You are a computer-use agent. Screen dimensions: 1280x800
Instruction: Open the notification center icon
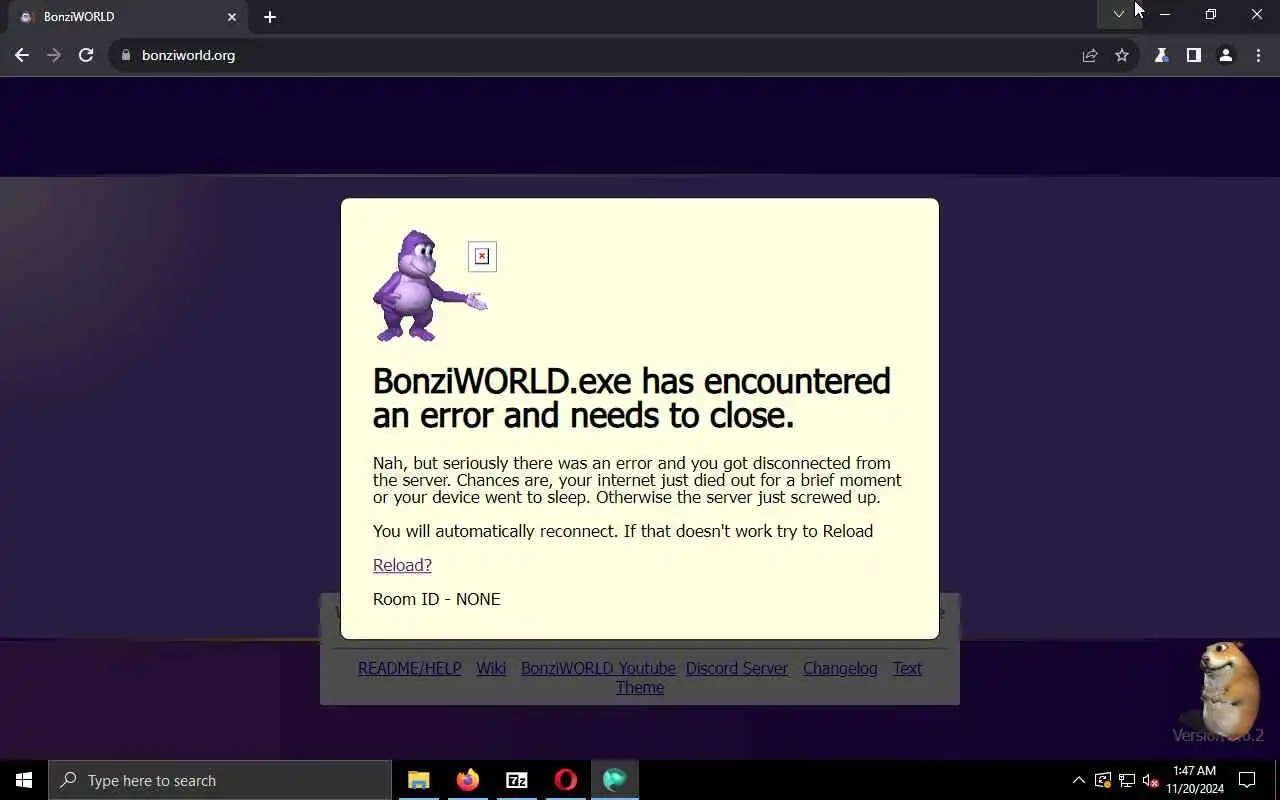click(1247, 780)
